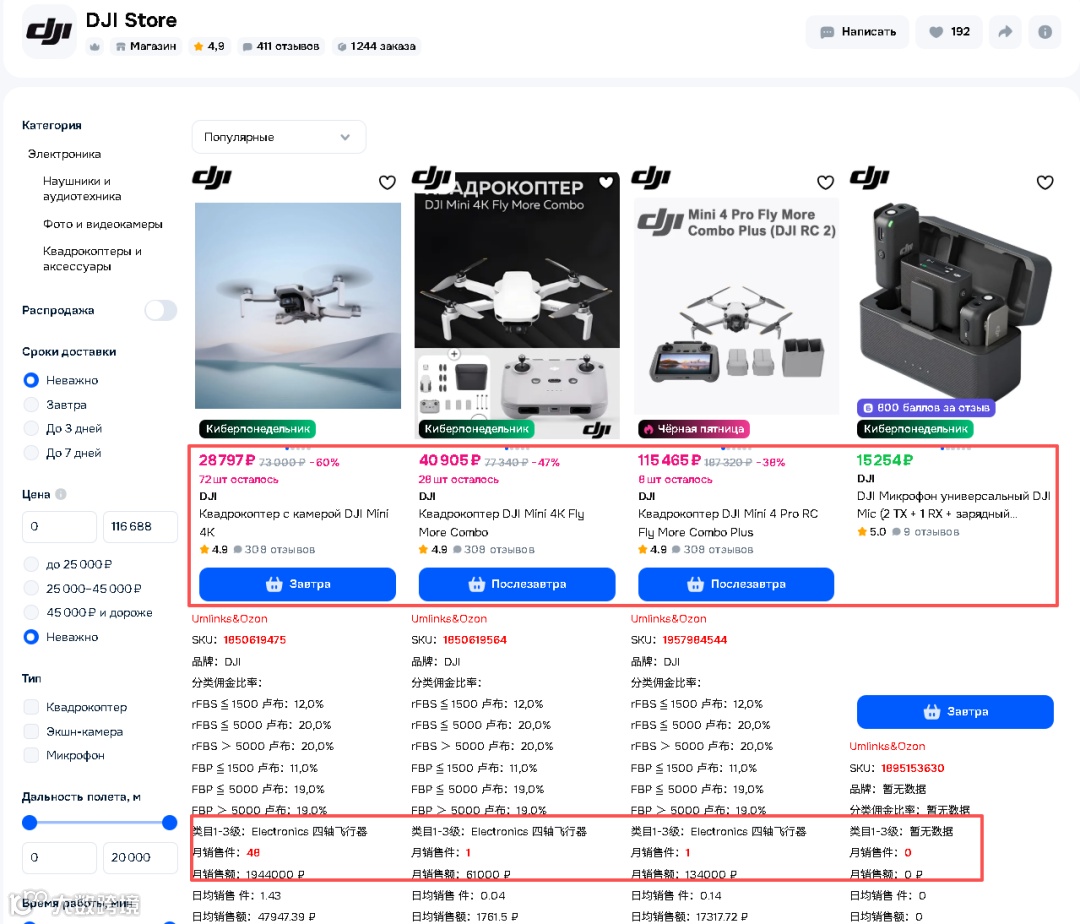Click the crown badge icon under store name
Image resolution: width=1080 pixels, height=924 pixels.
(95, 47)
